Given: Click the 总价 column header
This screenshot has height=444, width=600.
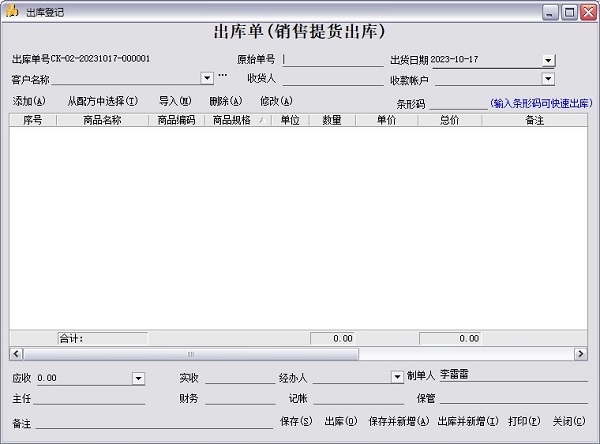Looking at the screenshot, I should (x=450, y=120).
